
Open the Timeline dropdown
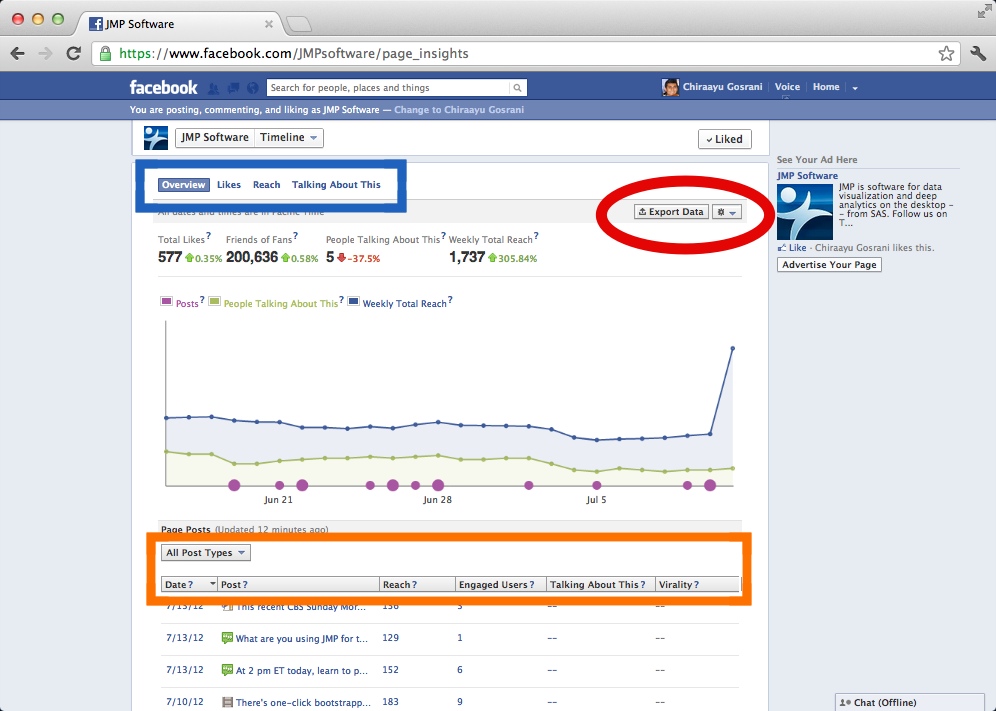coord(288,137)
